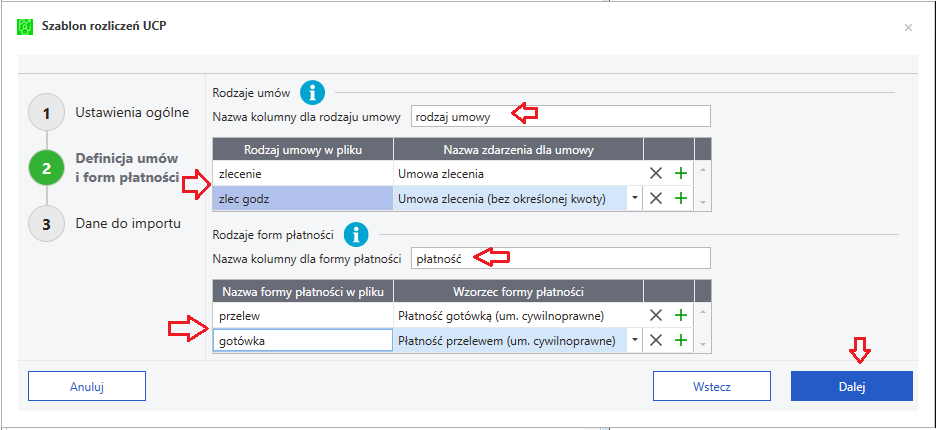940x430 pixels.
Task: Select the Umowa zlecenia event cell
Action: tap(518, 174)
